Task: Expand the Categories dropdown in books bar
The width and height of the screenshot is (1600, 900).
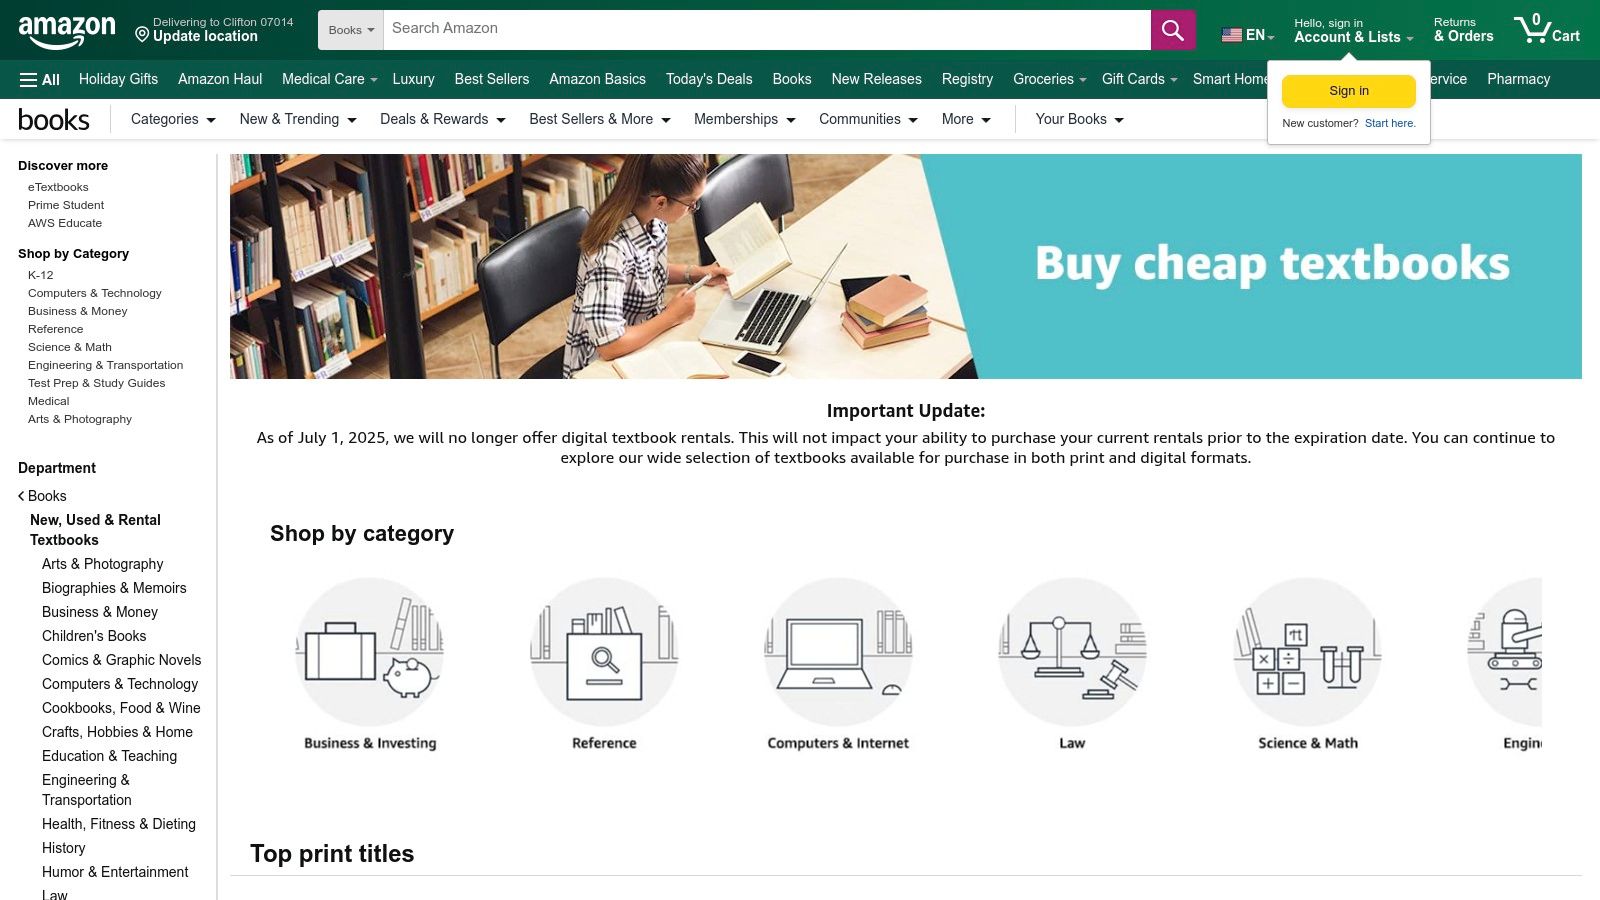Action: pyautogui.click(x=173, y=119)
